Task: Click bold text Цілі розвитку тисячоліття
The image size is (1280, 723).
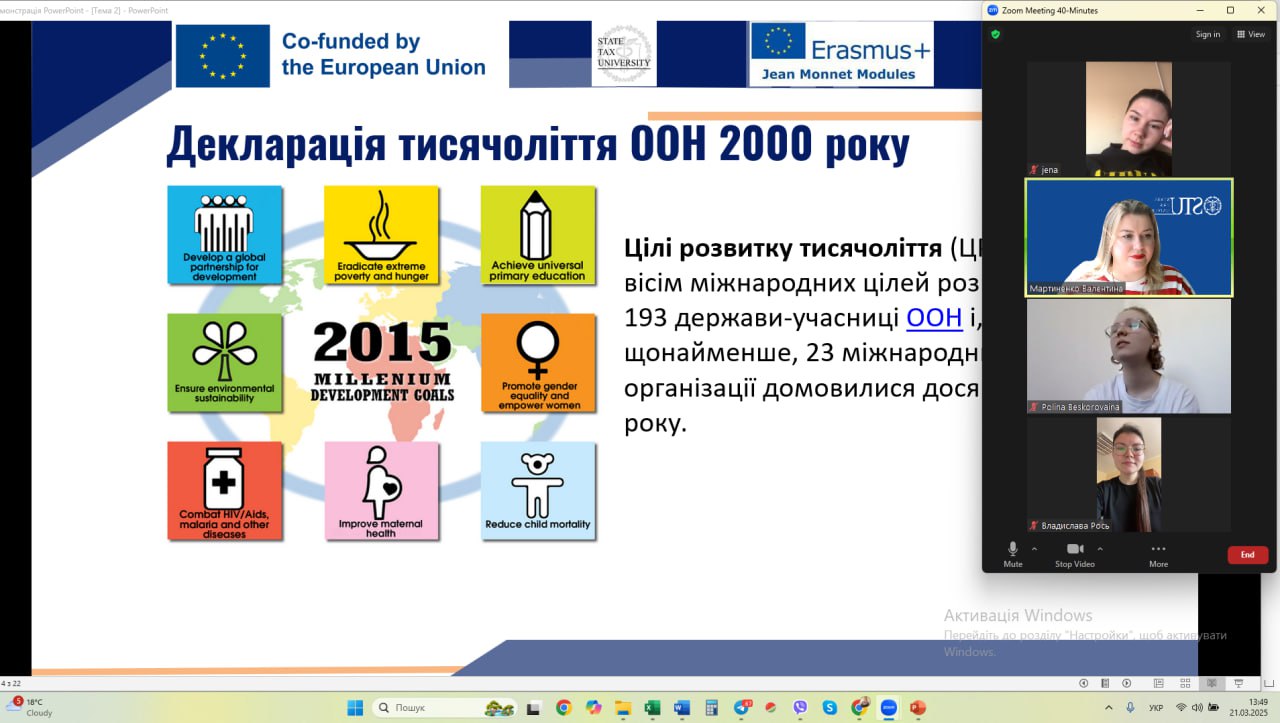Action: (783, 248)
